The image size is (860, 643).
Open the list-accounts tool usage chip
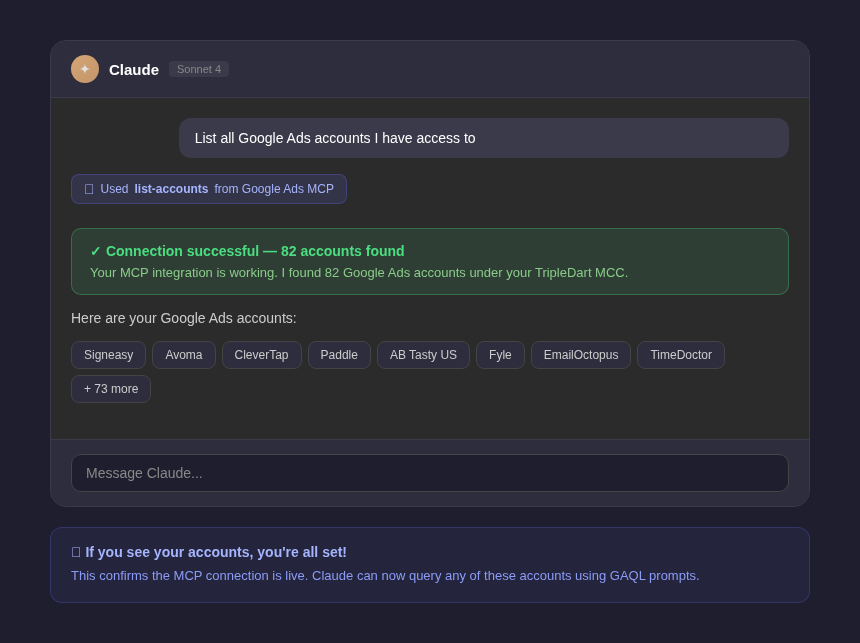click(x=209, y=189)
